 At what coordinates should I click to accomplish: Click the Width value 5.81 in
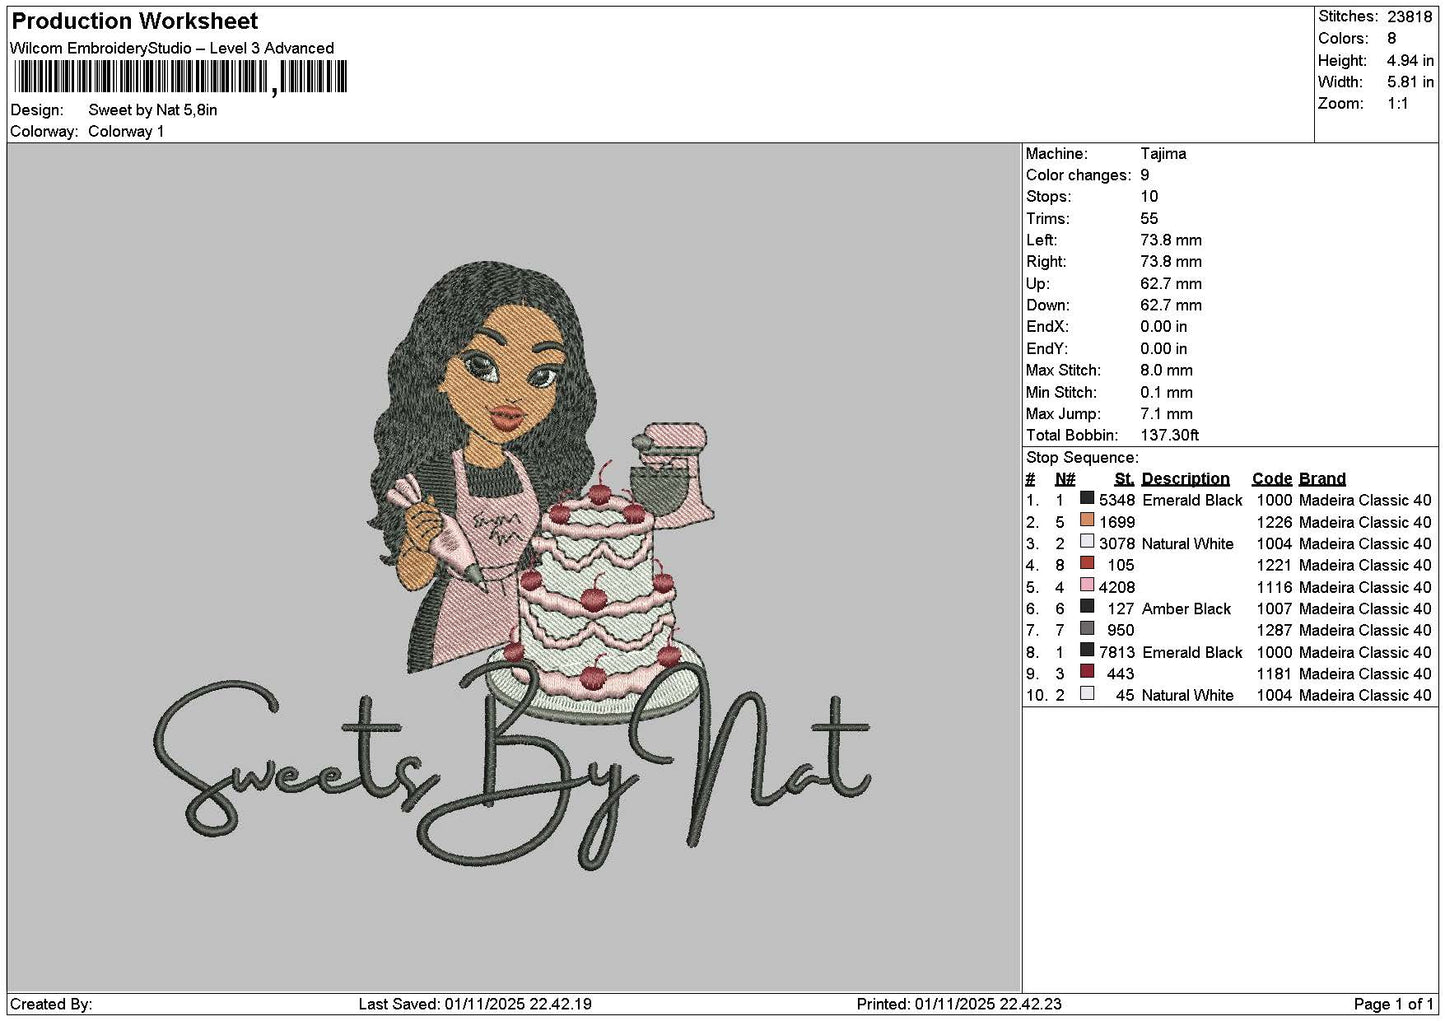[x=1410, y=82]
